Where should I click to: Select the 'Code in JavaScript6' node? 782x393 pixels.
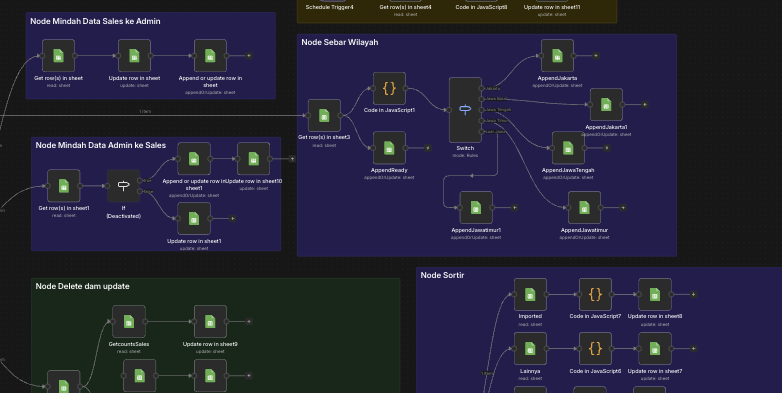[x=595, y=349]
